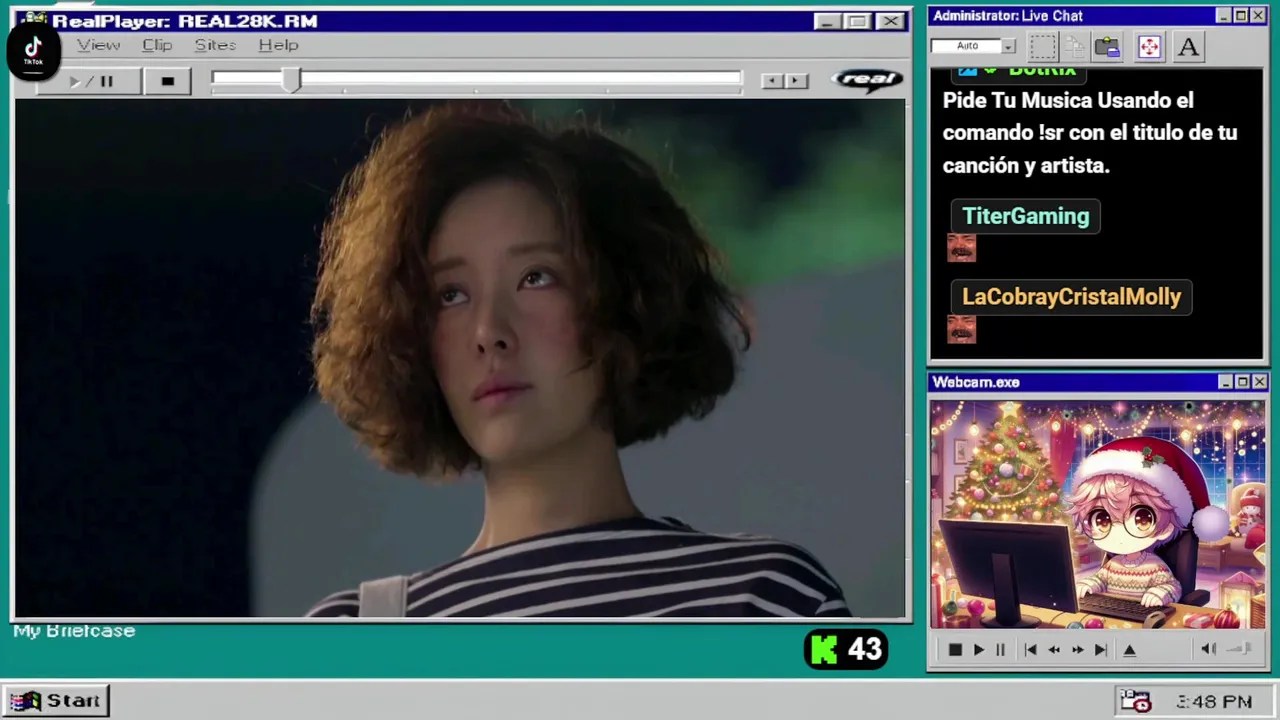Click the letter A font tool
Viewport: 1280px width, 720px height.
(1188, 47)
